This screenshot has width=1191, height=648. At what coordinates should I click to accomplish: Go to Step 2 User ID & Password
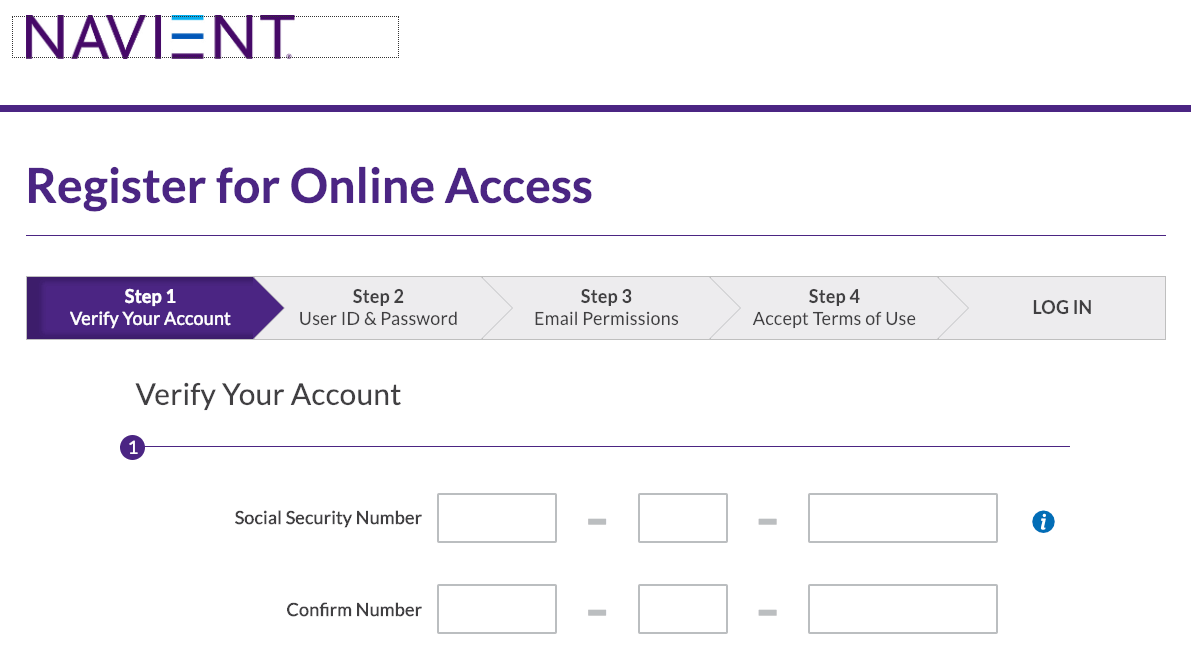(x=378, y=308)
